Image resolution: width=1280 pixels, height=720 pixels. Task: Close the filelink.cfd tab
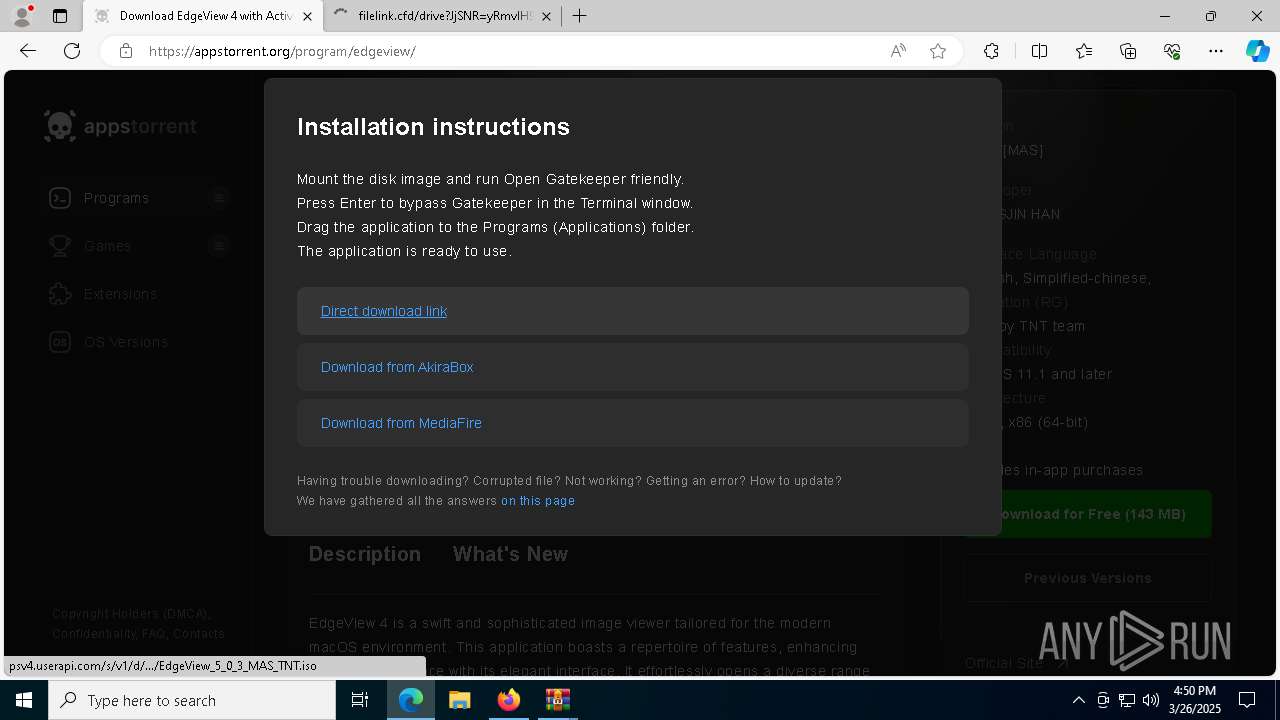pyautogui.click(x=547, y=16)
